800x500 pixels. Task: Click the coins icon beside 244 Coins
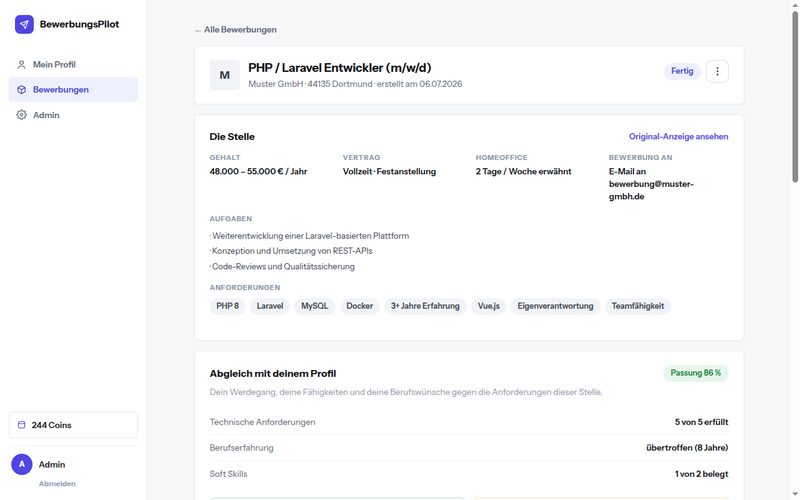21,425
